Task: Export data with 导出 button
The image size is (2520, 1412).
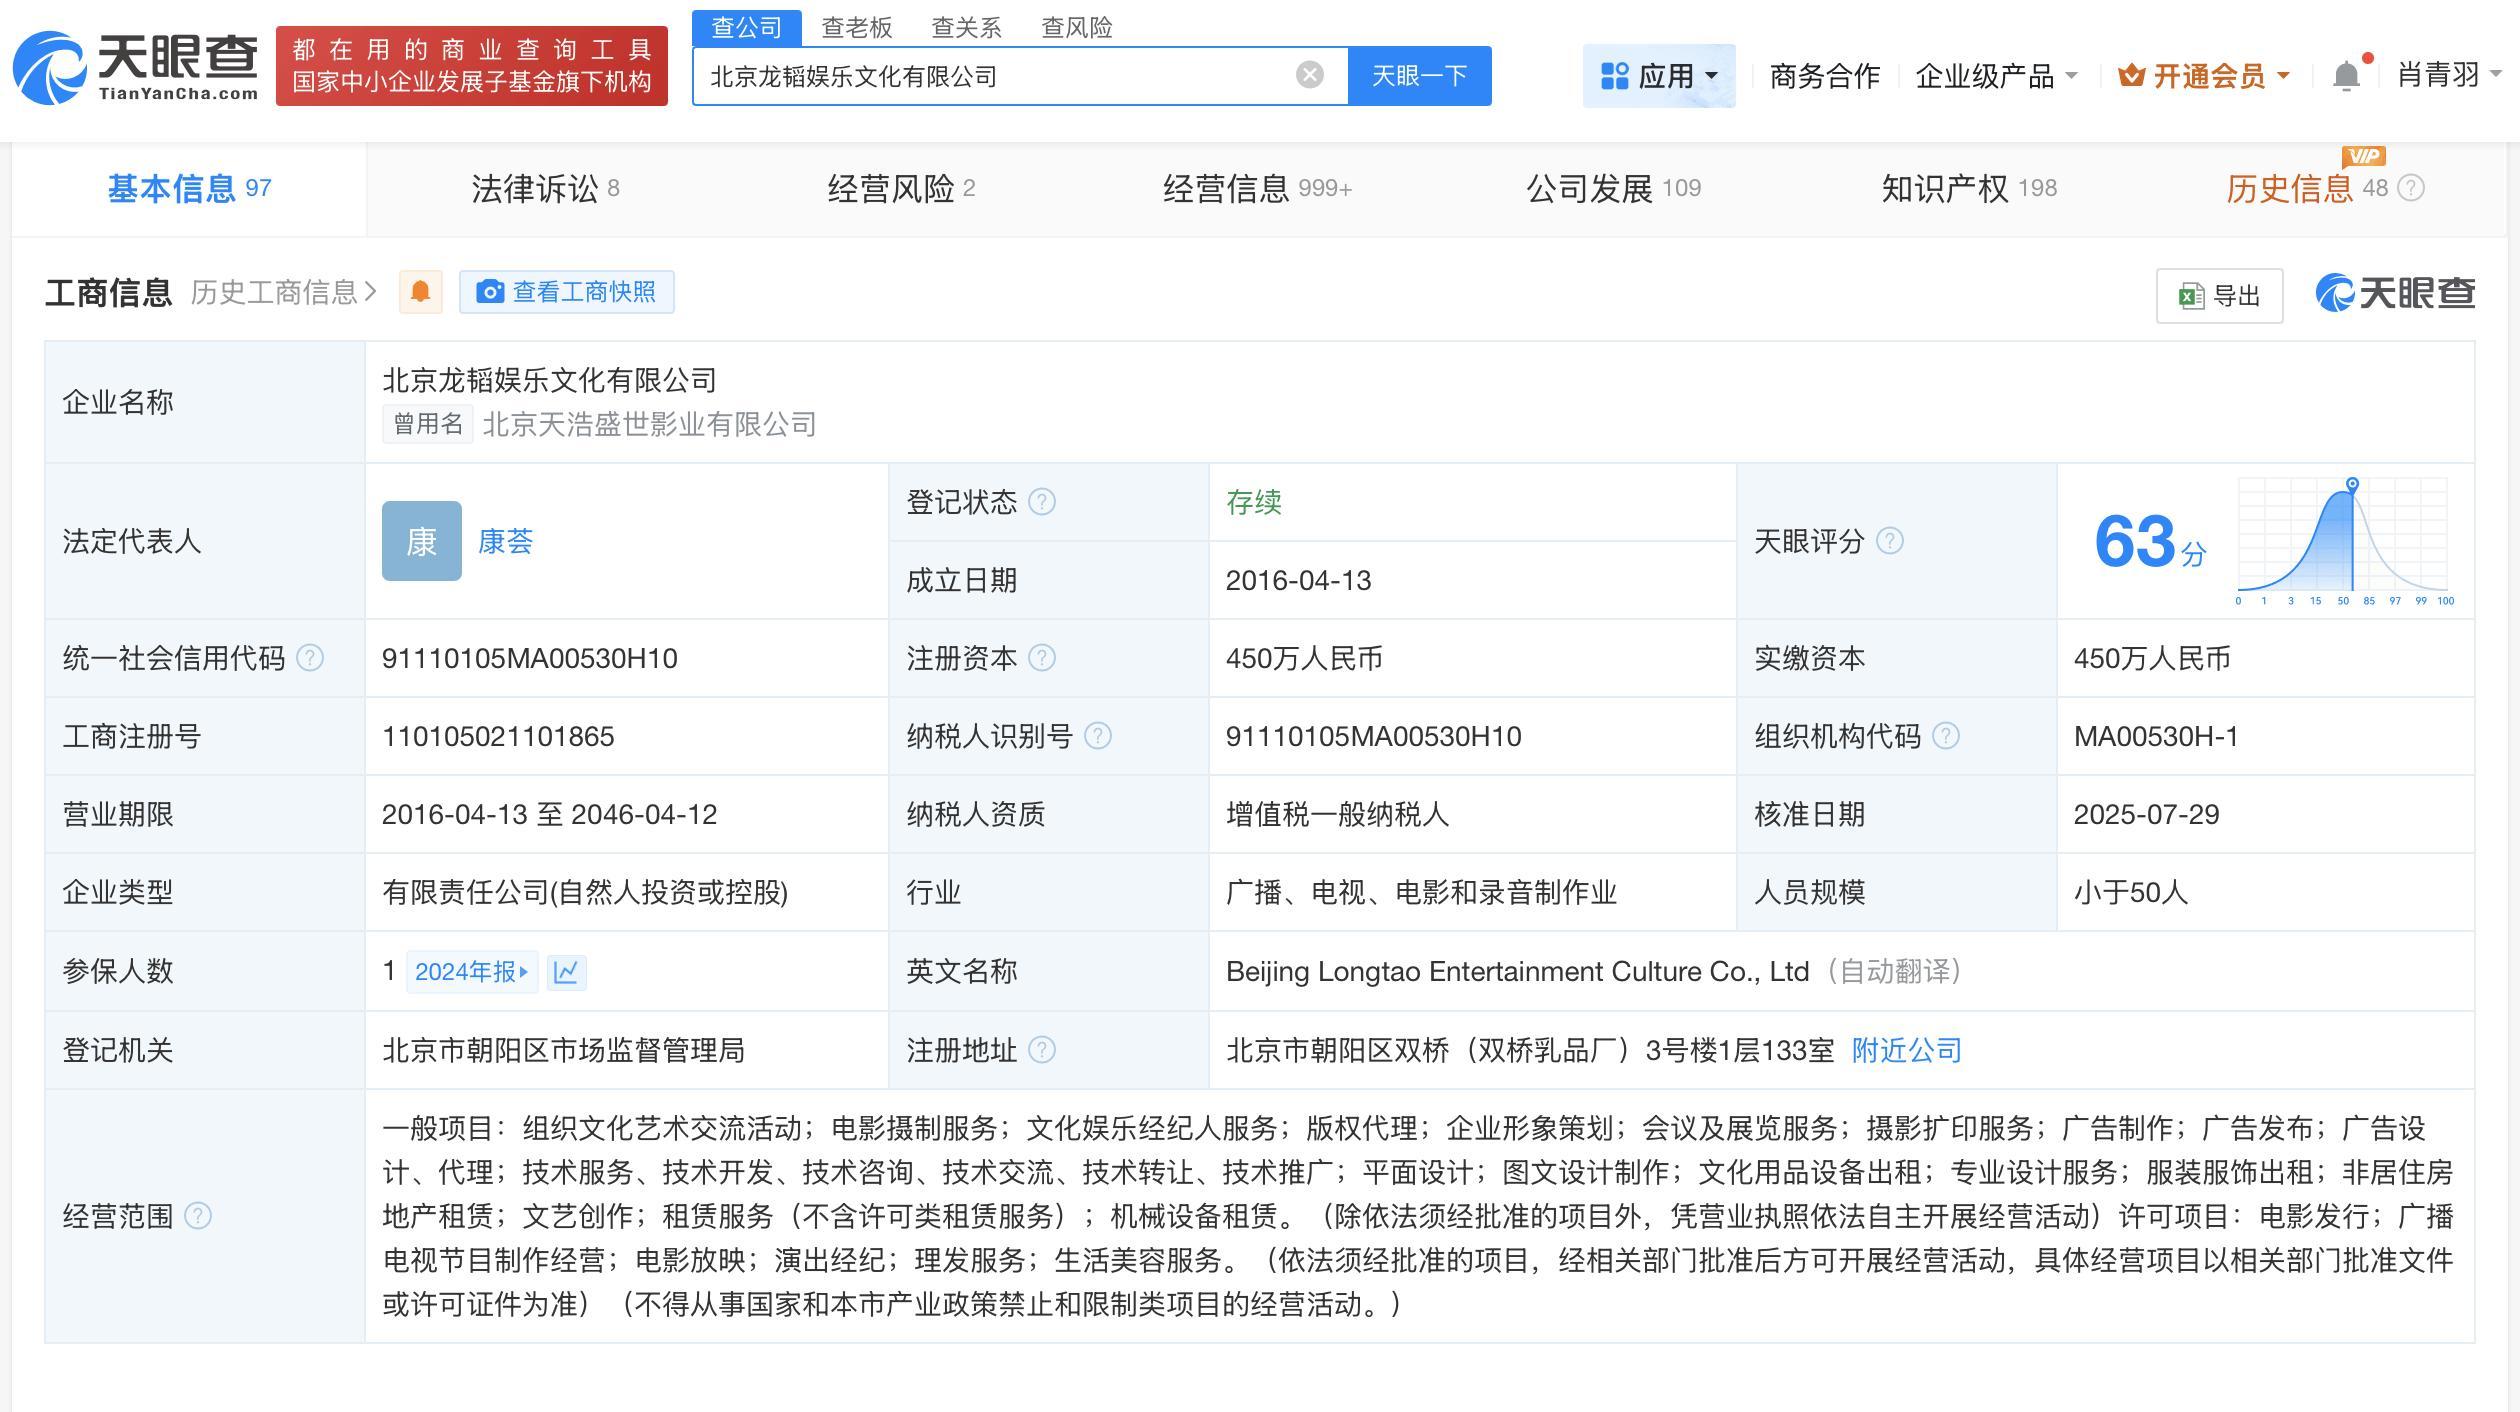Action: click(x=2219, y=296)
